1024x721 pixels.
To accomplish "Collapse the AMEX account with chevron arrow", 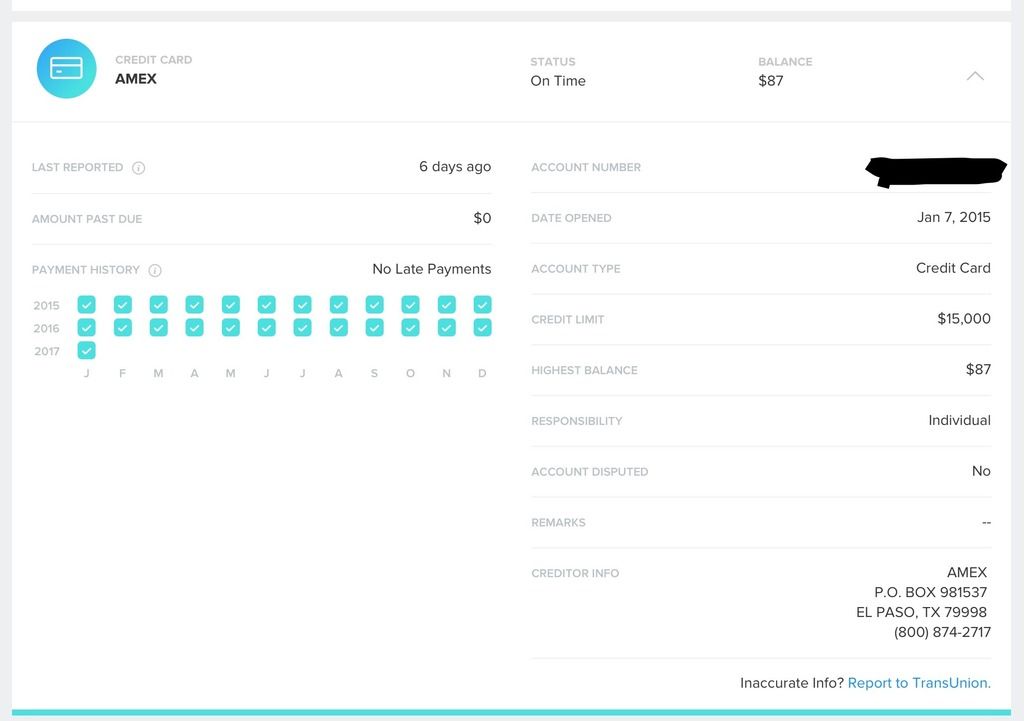I will click(974, 76).
